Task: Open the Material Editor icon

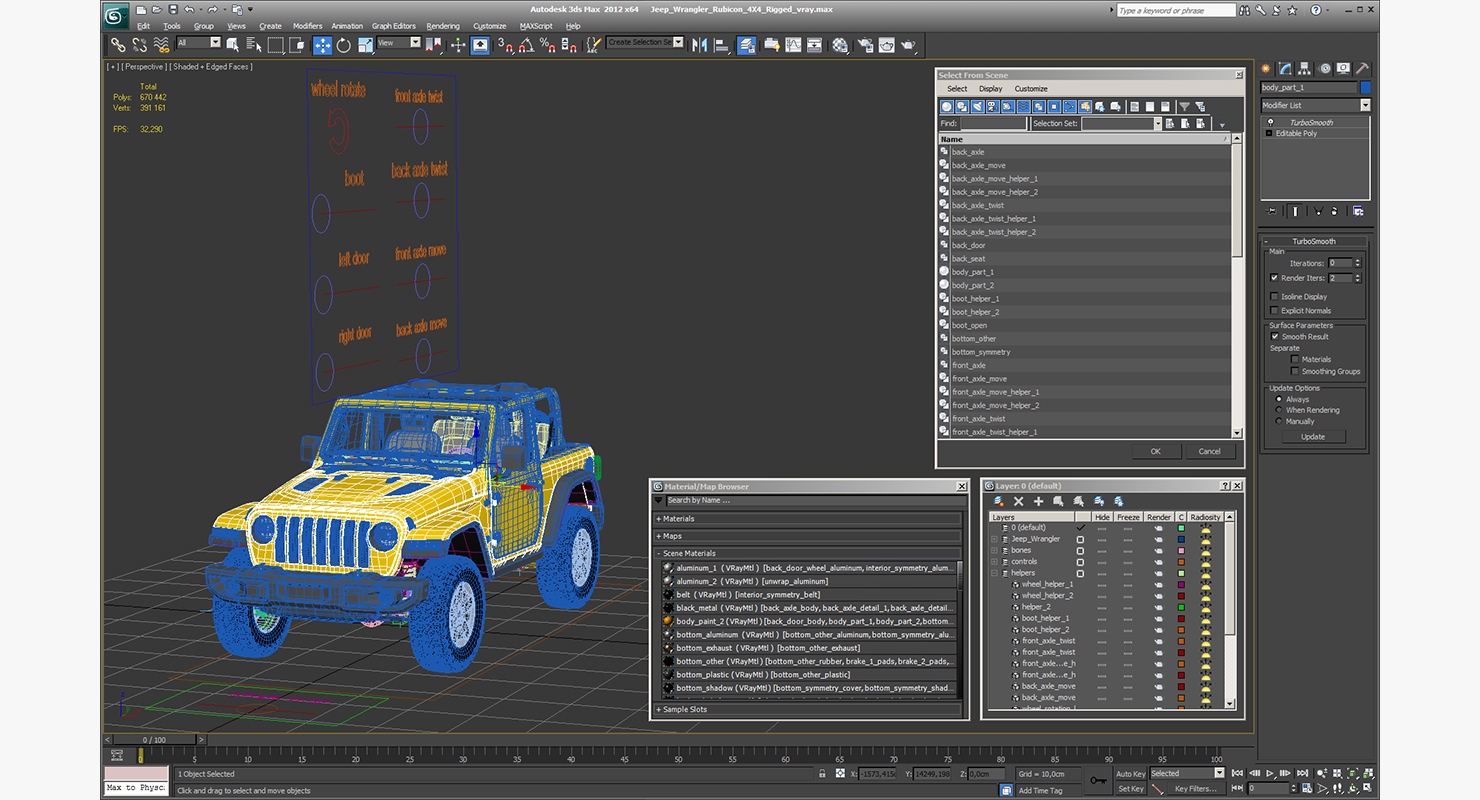Action: coord(840,45)
